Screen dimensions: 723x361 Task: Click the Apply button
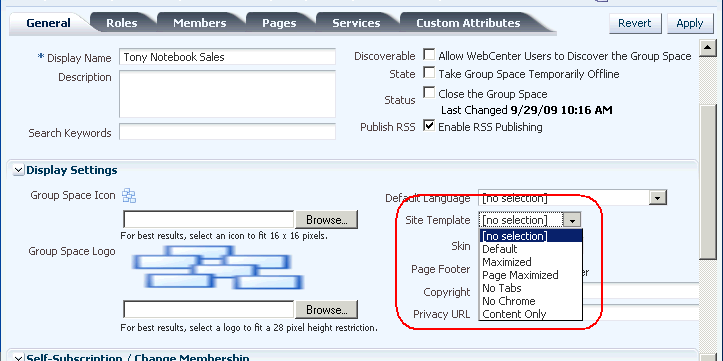690,24
